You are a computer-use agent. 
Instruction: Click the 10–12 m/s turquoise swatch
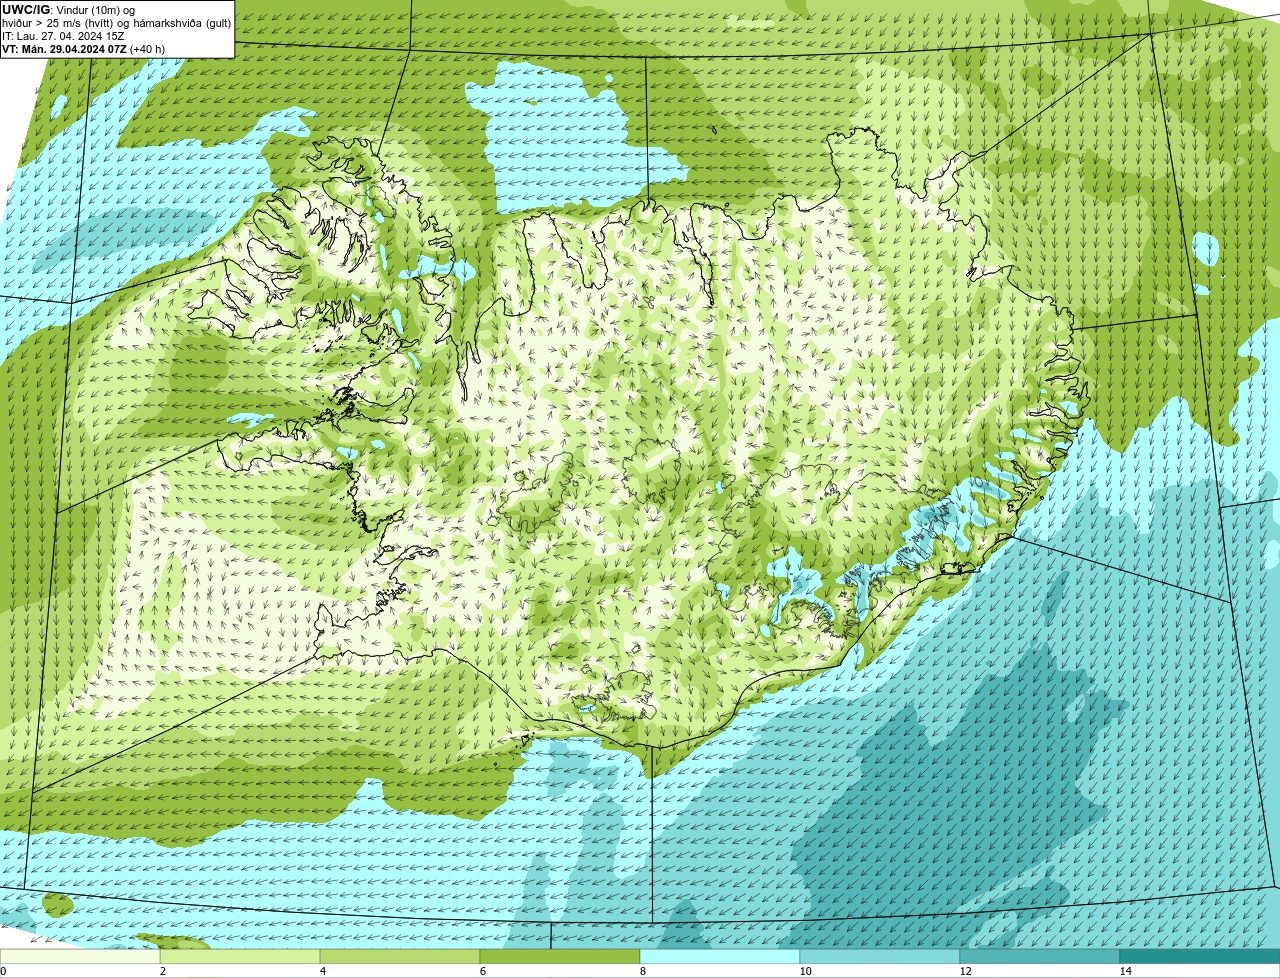click(x=880, y=956)
